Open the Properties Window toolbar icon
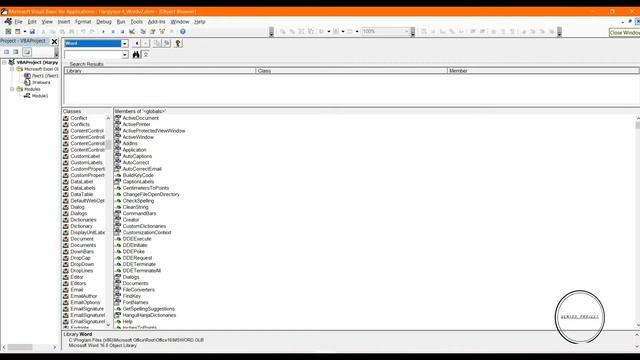Screen dimensions: 640x360 point(153,31)
